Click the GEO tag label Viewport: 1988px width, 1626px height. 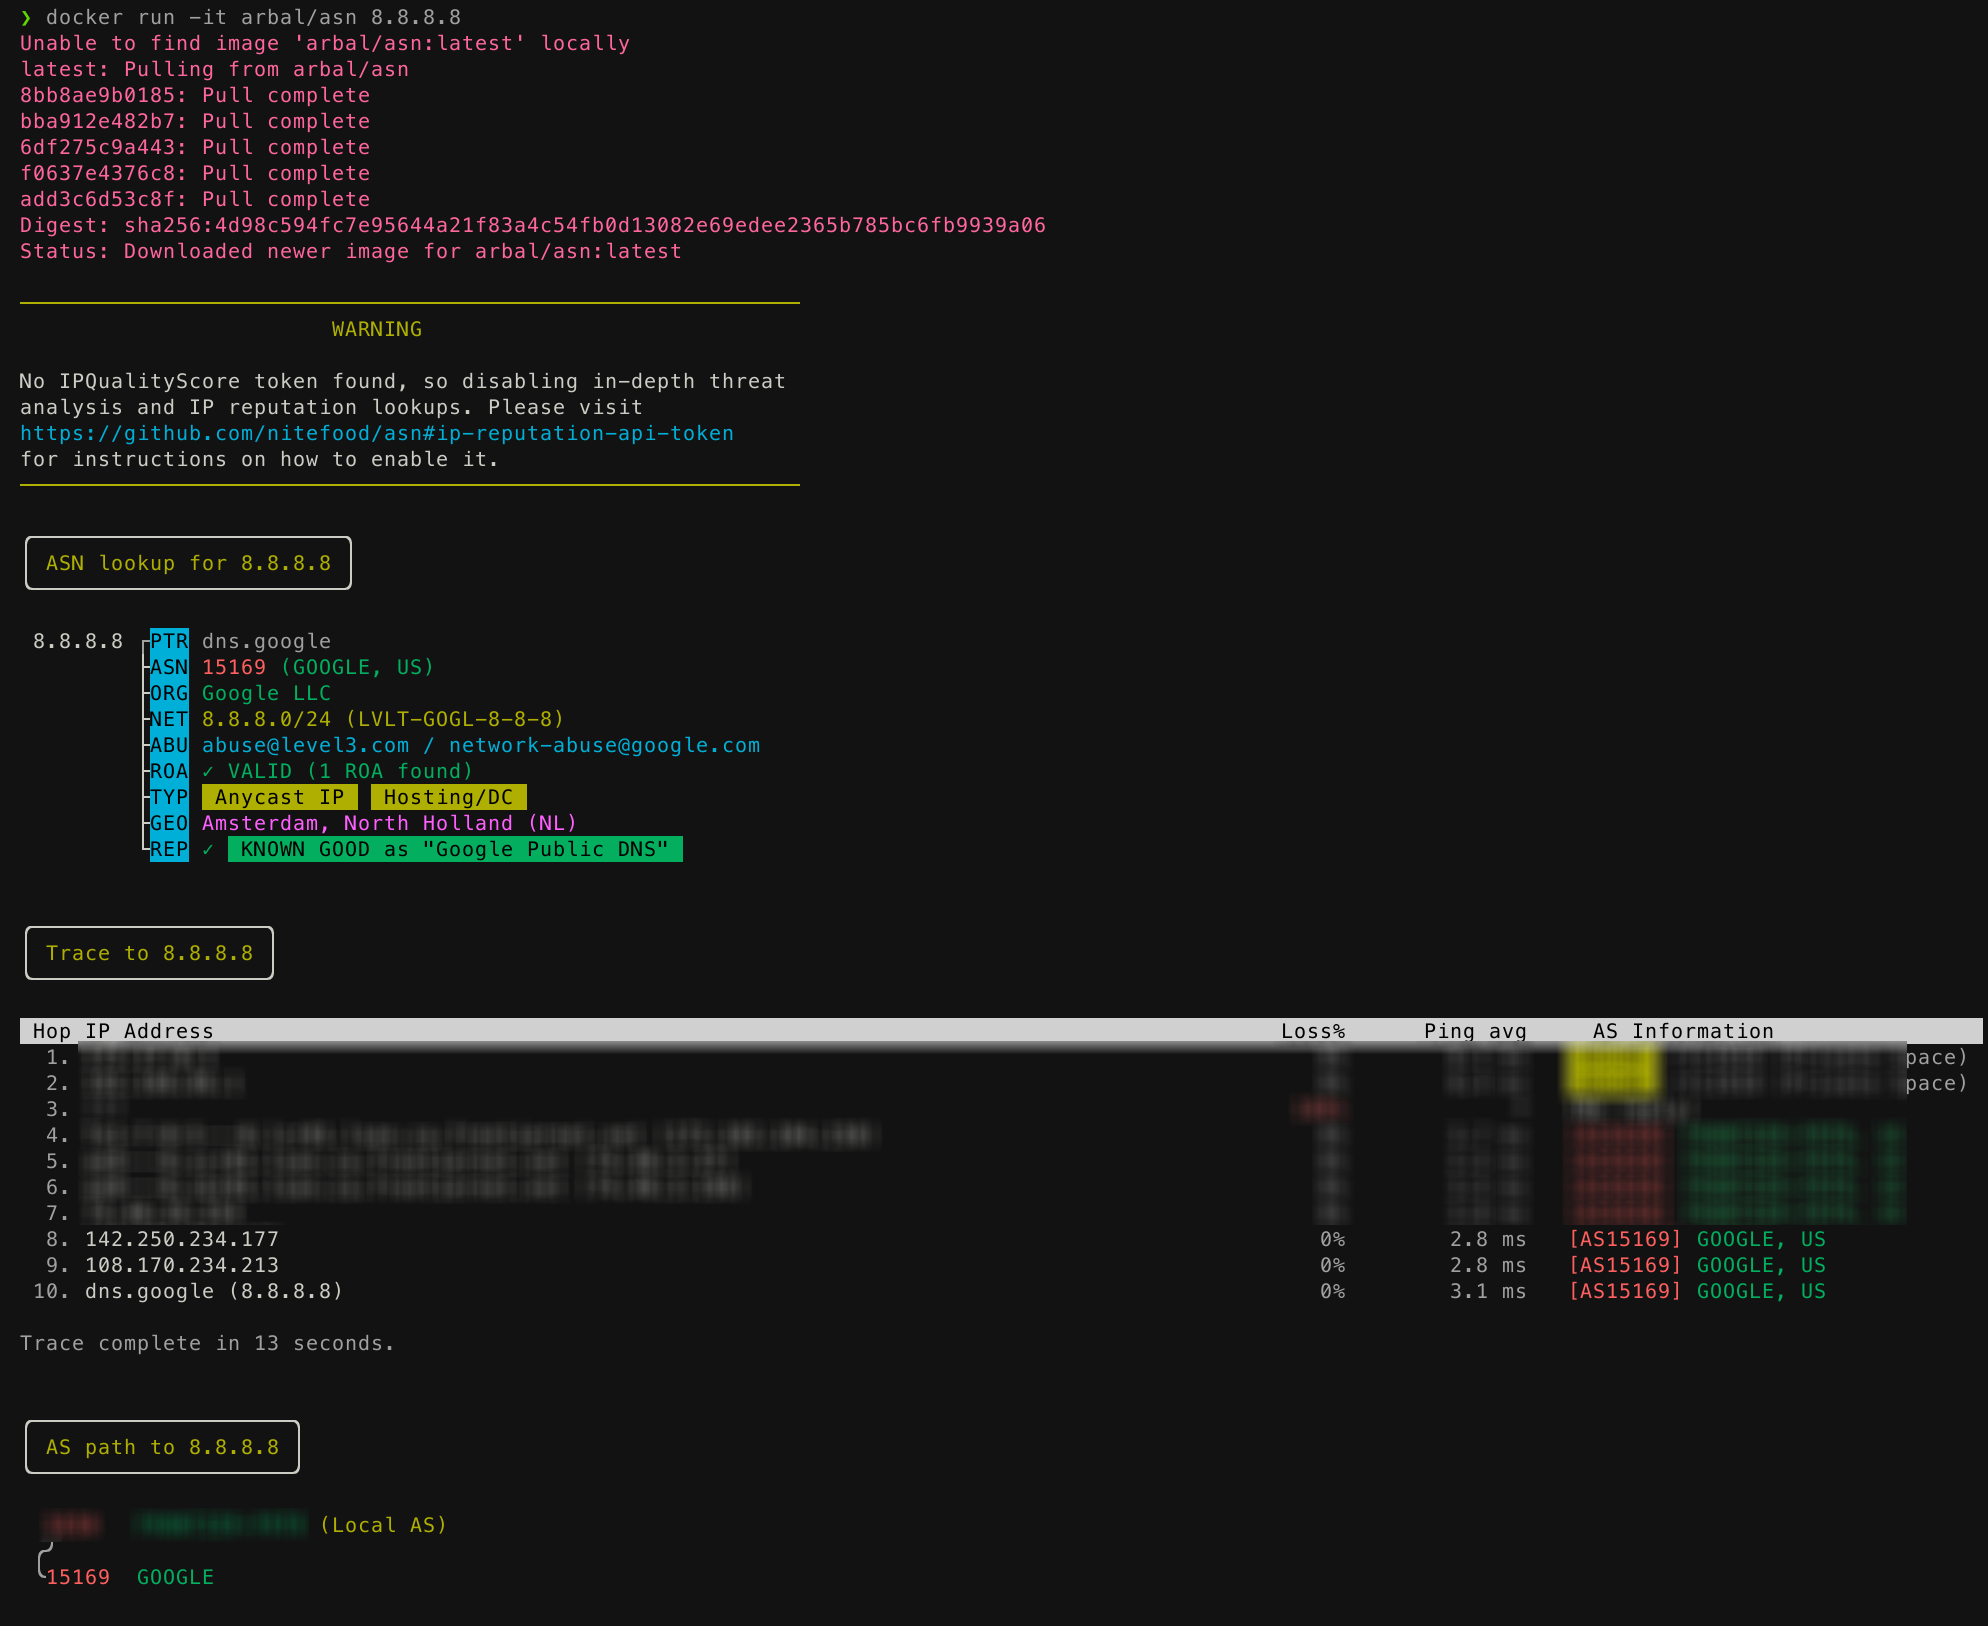pyautogui.click(x=169, y=823)
